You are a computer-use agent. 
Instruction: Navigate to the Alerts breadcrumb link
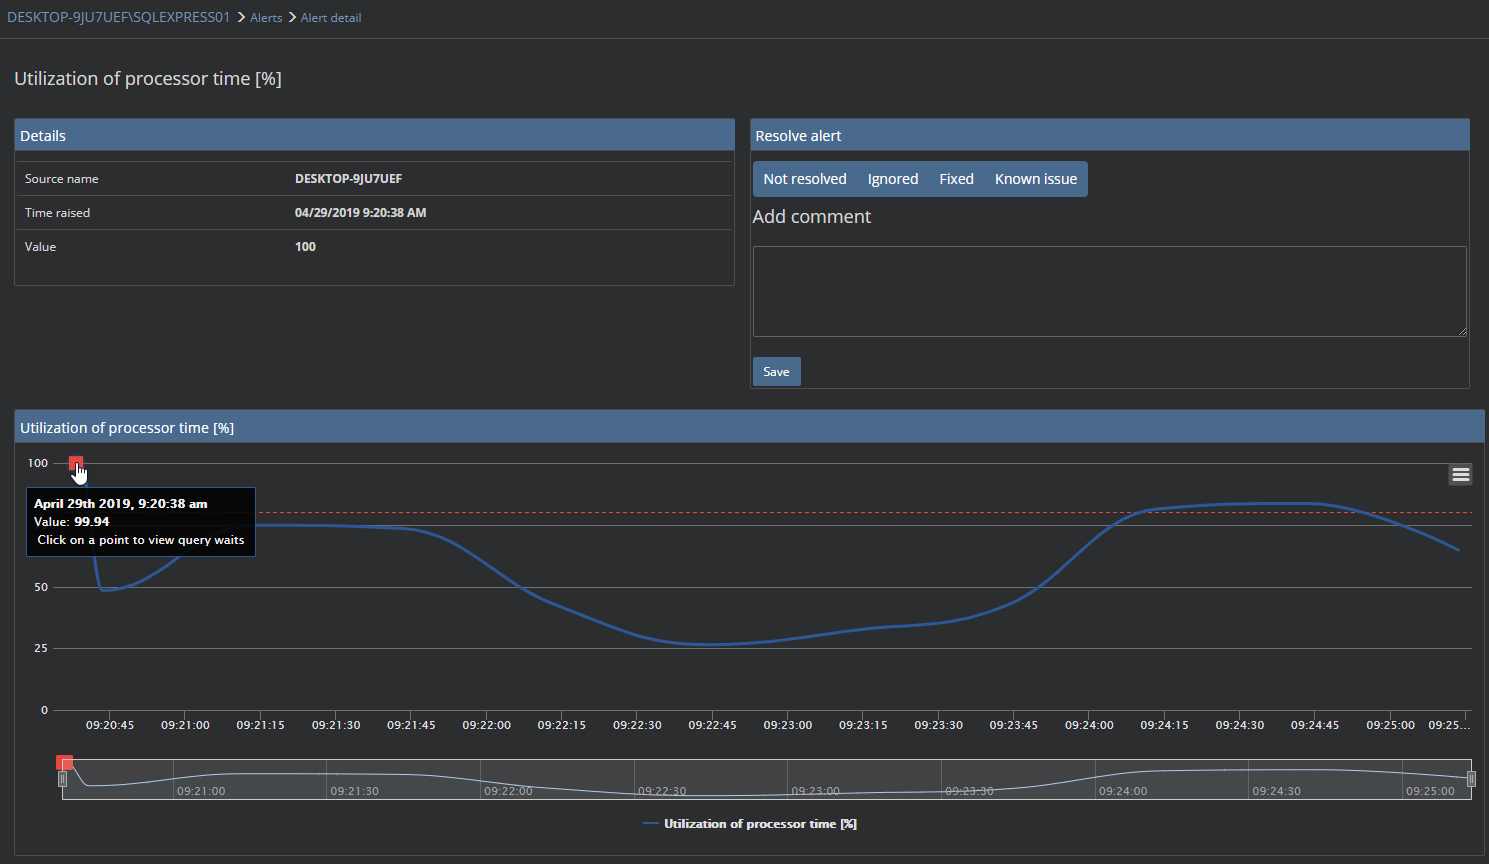click(266, 17)
